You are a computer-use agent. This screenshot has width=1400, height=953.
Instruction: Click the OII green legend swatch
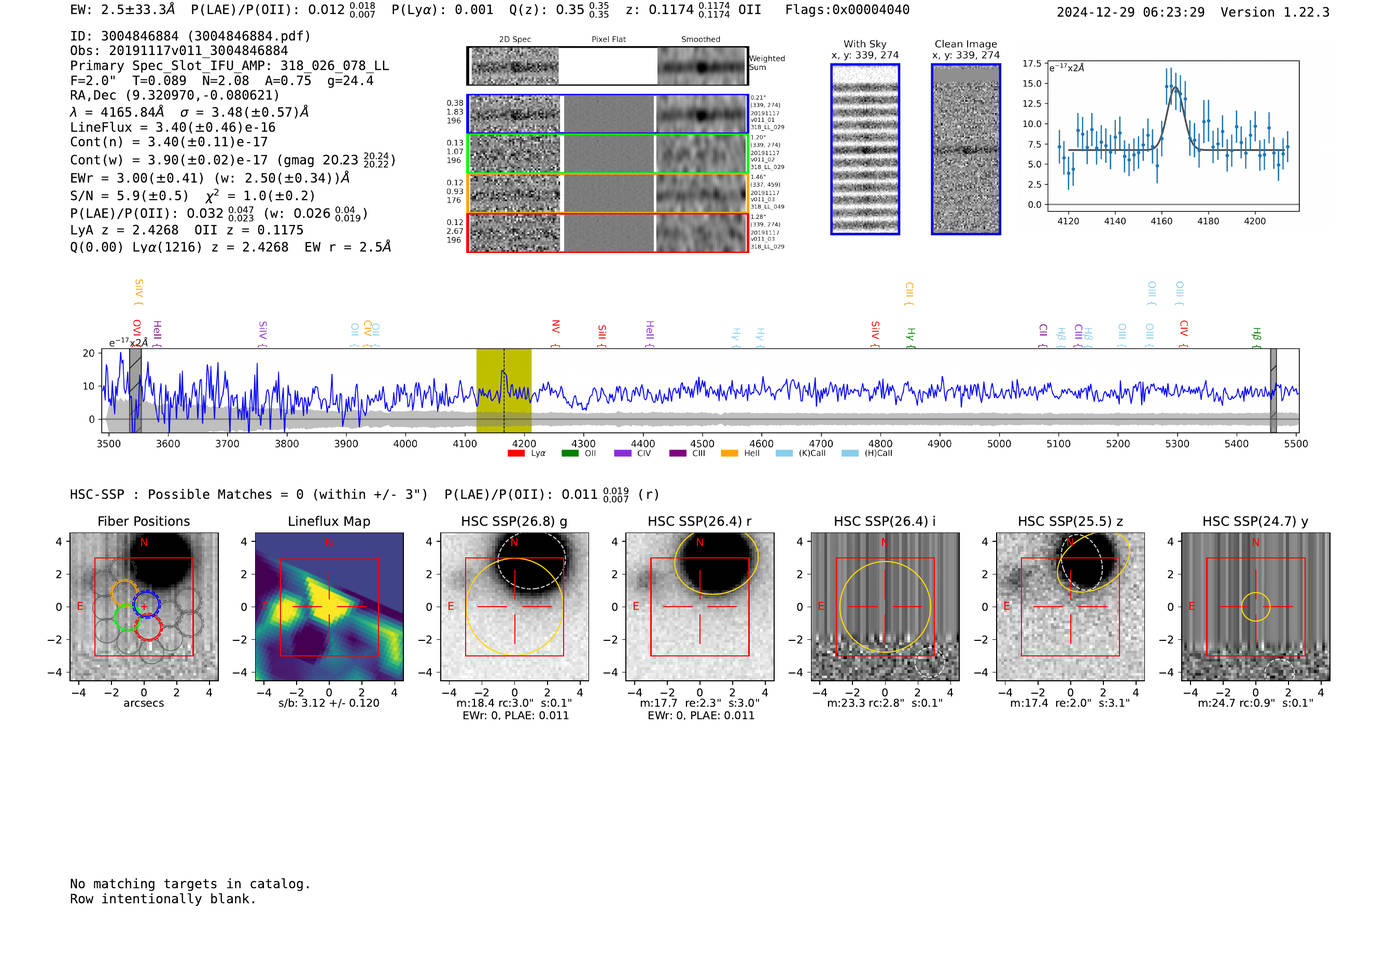click(x=569, y=453)
